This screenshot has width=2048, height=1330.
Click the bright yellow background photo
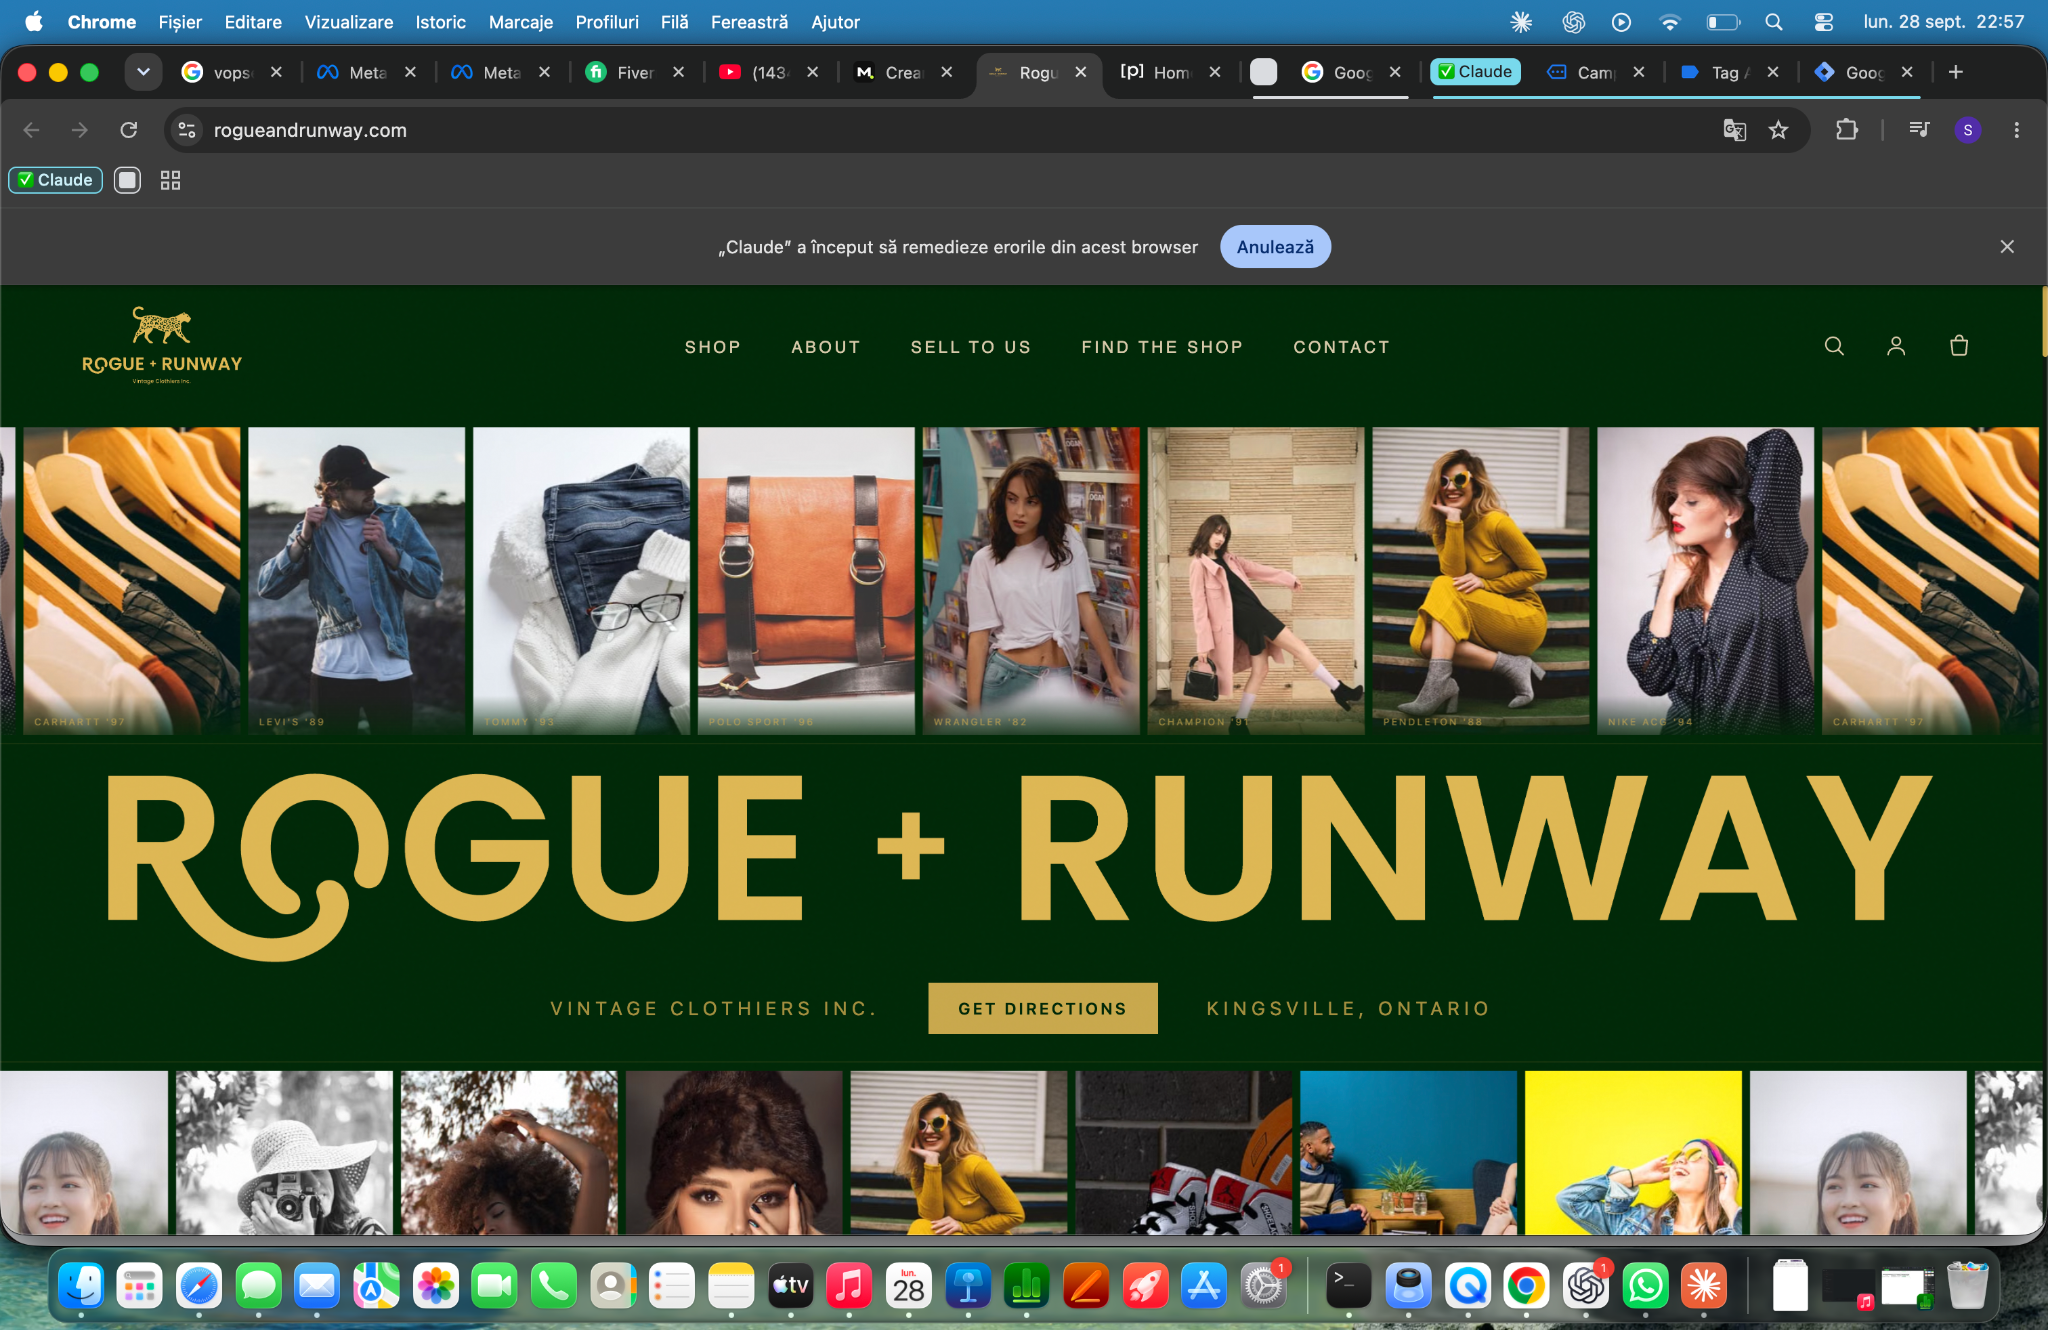click(x=1633, y=1153)
